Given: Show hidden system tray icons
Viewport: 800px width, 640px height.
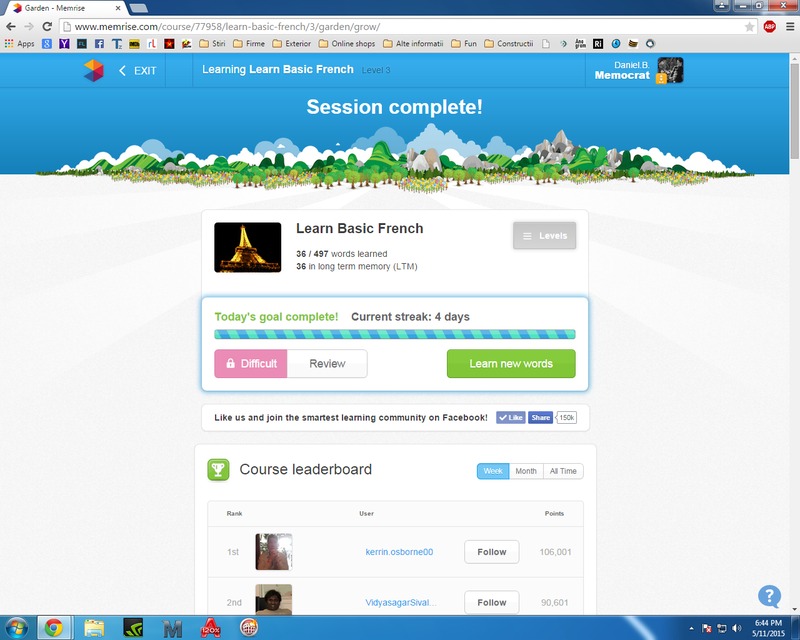Looking at the screenshot, I should (x=691, y=628).
